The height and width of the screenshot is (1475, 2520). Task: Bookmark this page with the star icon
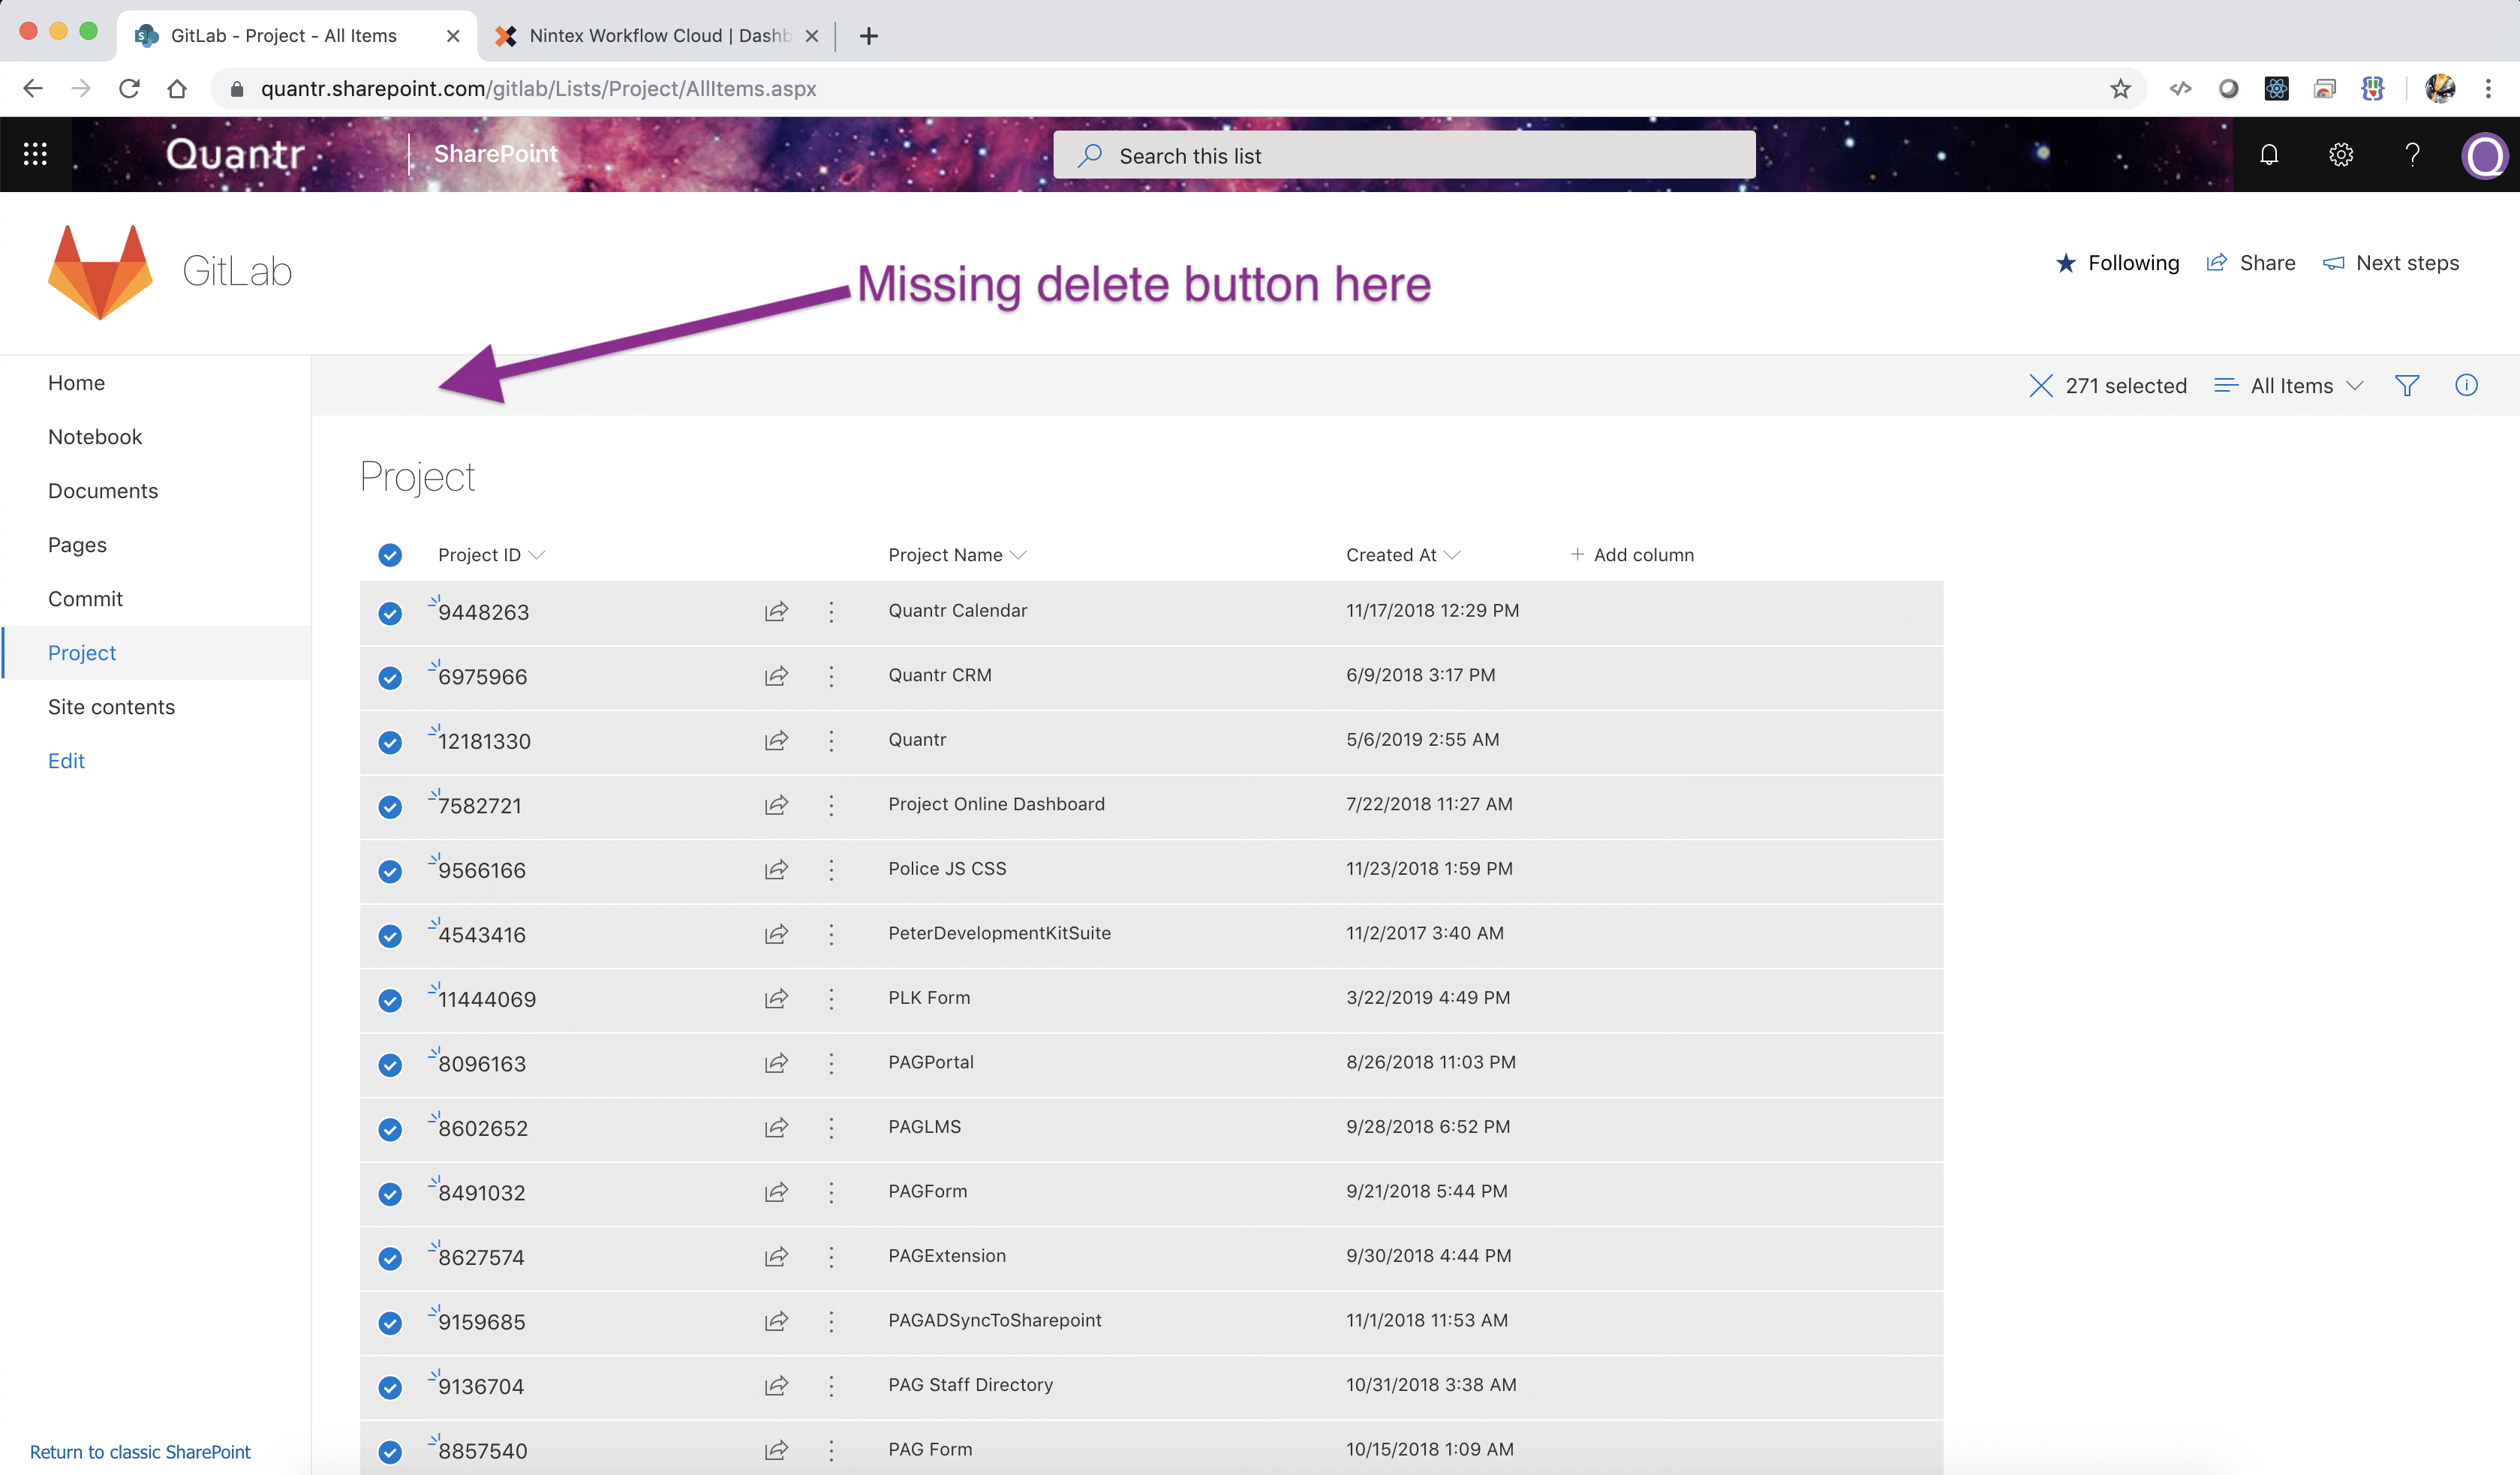click(x=2120, y=89)
